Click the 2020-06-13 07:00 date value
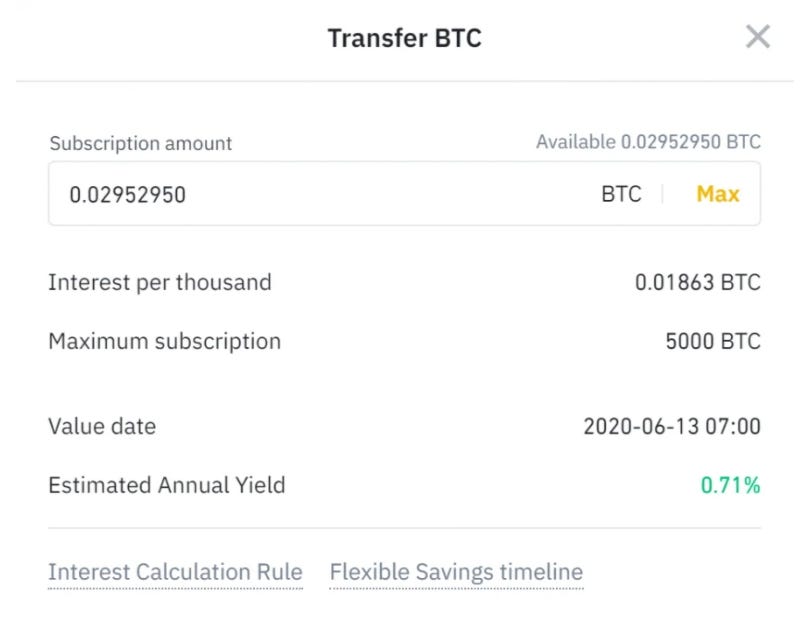This screenshot has height=621, width=801. click(672, 426)
